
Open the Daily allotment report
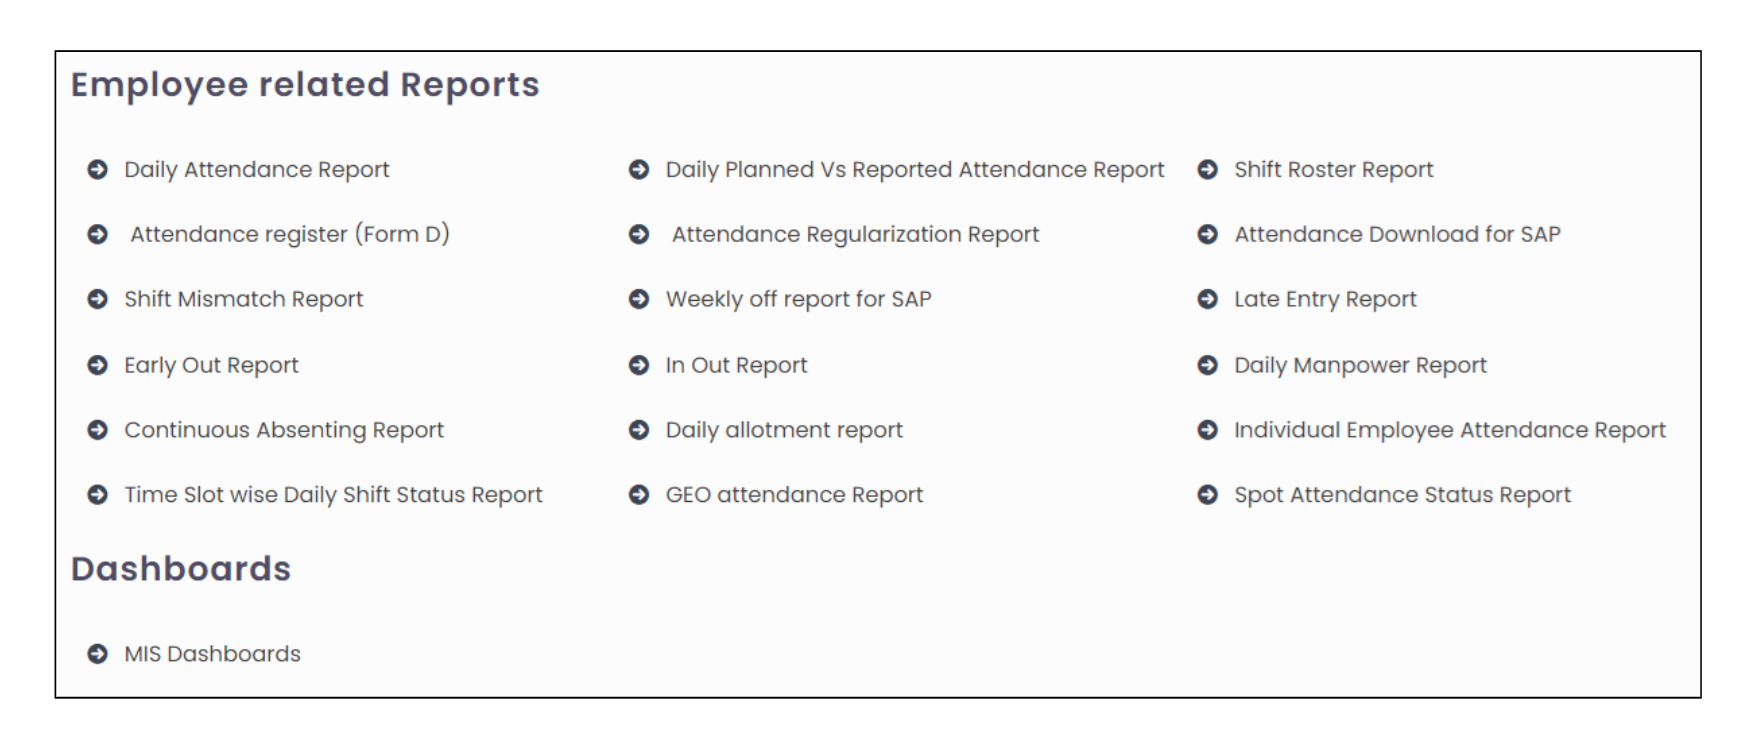[783, 430]
